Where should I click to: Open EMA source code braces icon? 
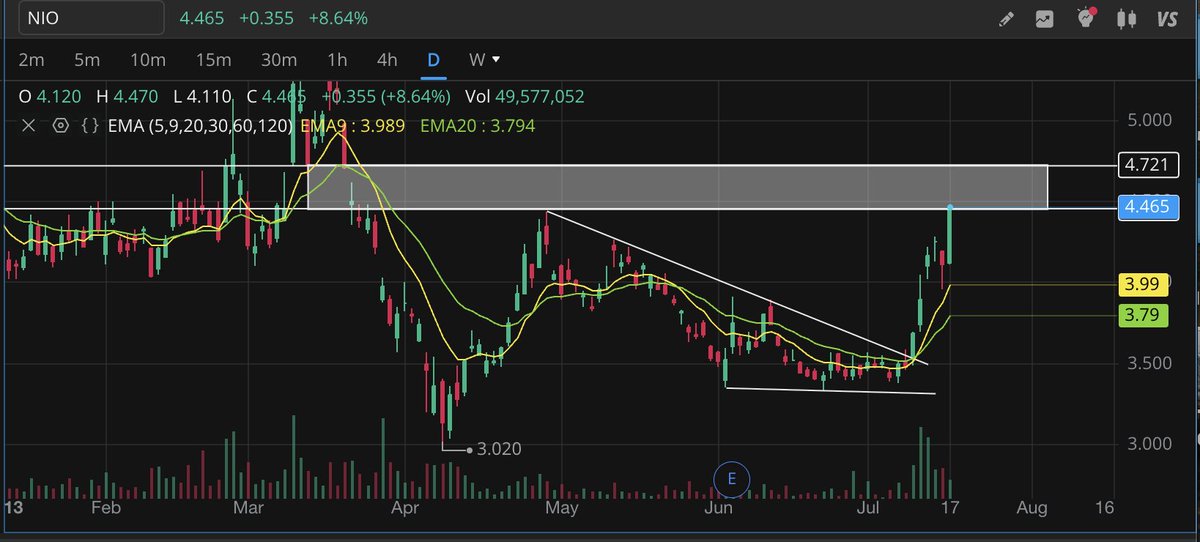[90, 126]
